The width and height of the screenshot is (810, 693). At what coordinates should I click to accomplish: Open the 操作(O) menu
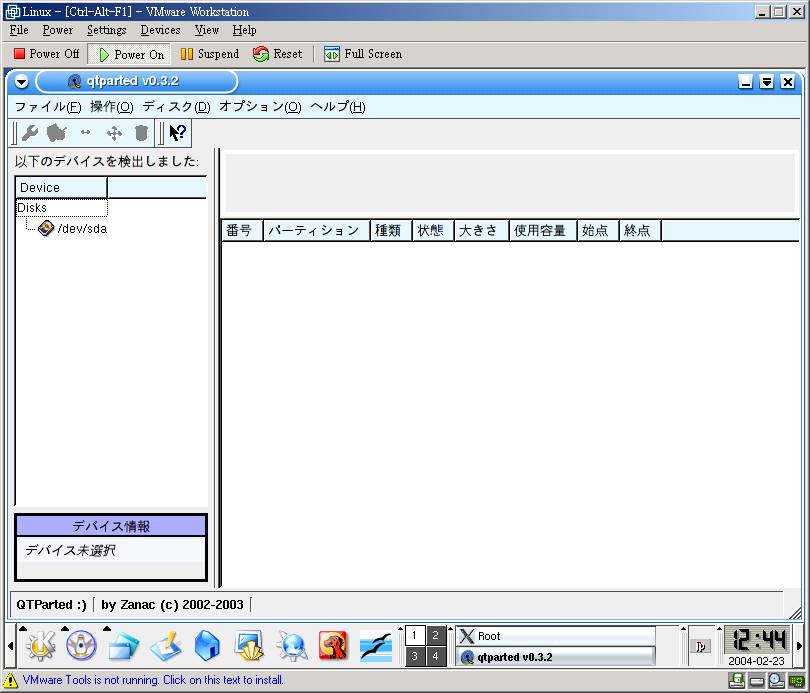pyautogui.click(x=112, y=107)
